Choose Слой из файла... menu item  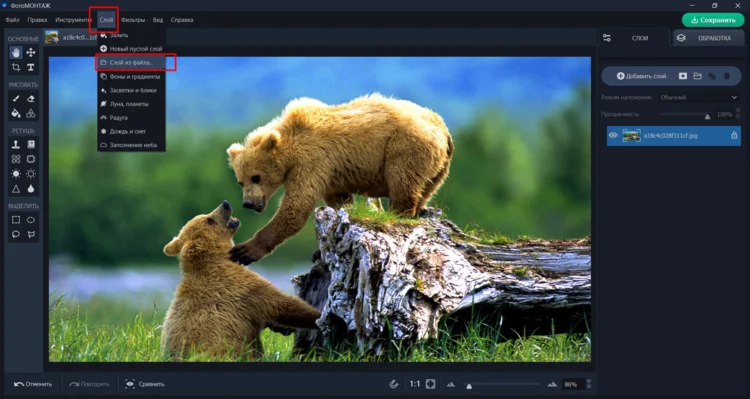[132, 63]
